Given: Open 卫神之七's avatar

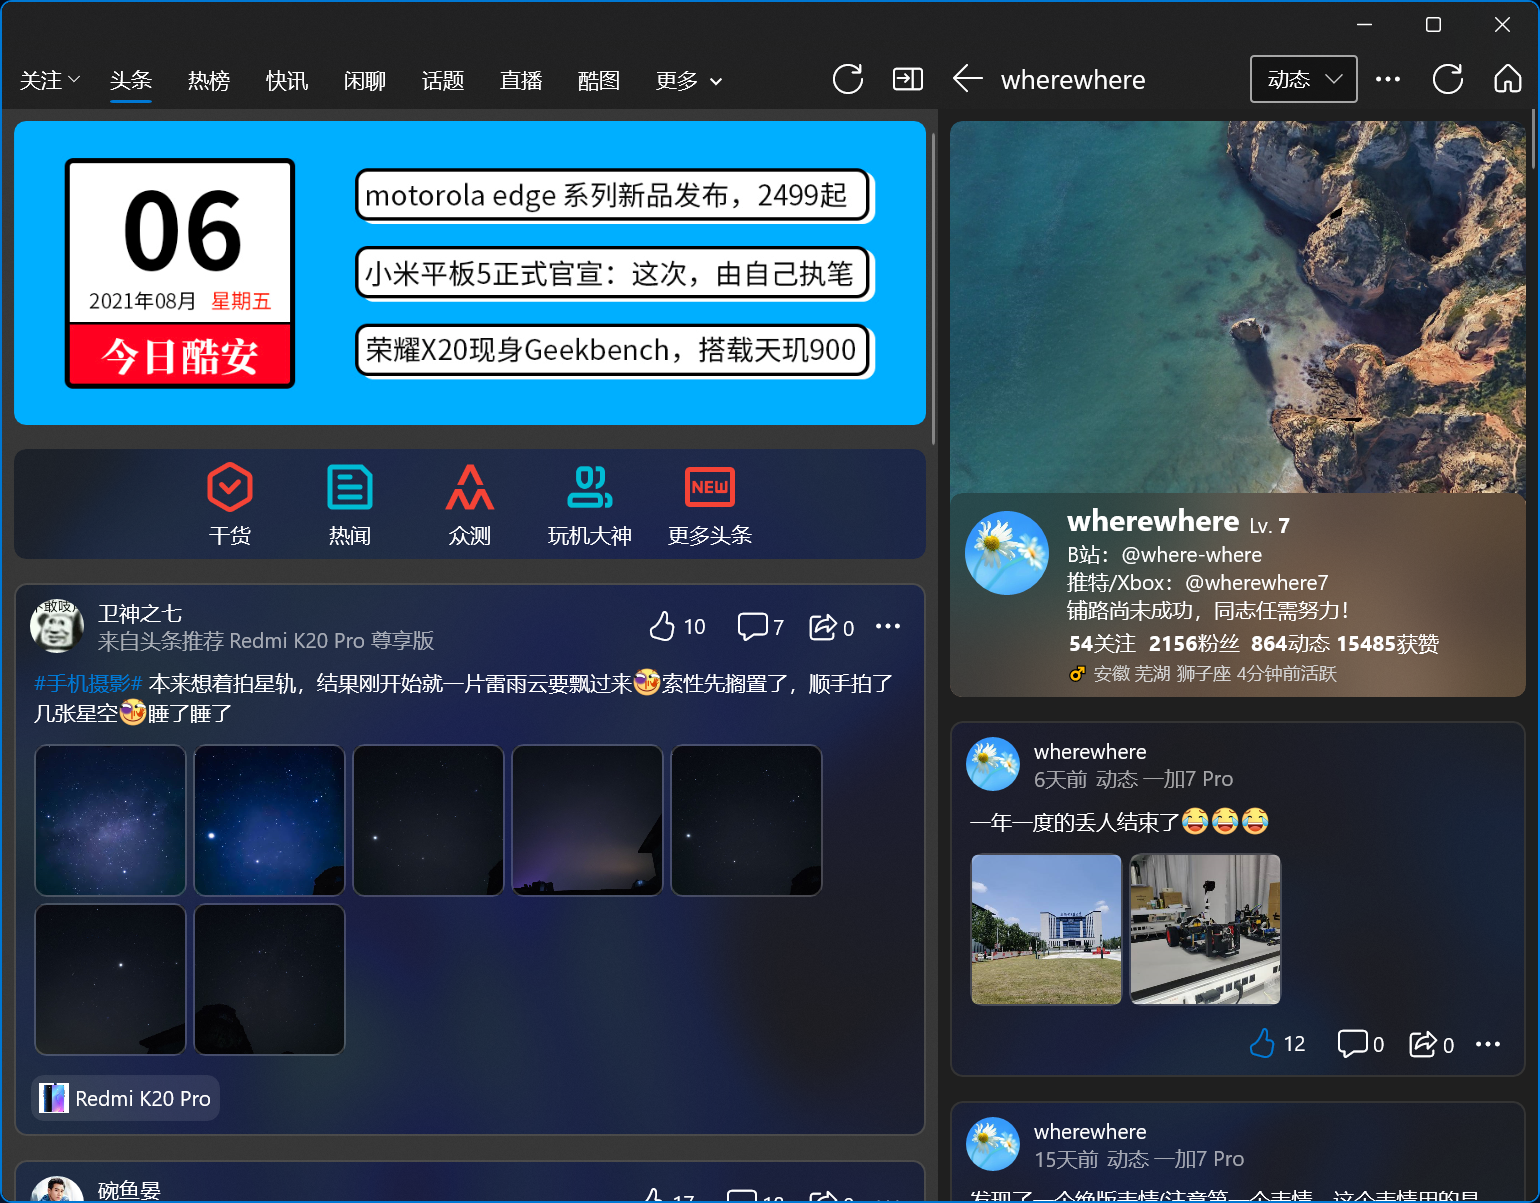Looking at the screenshot, I should tap(57, 626).
